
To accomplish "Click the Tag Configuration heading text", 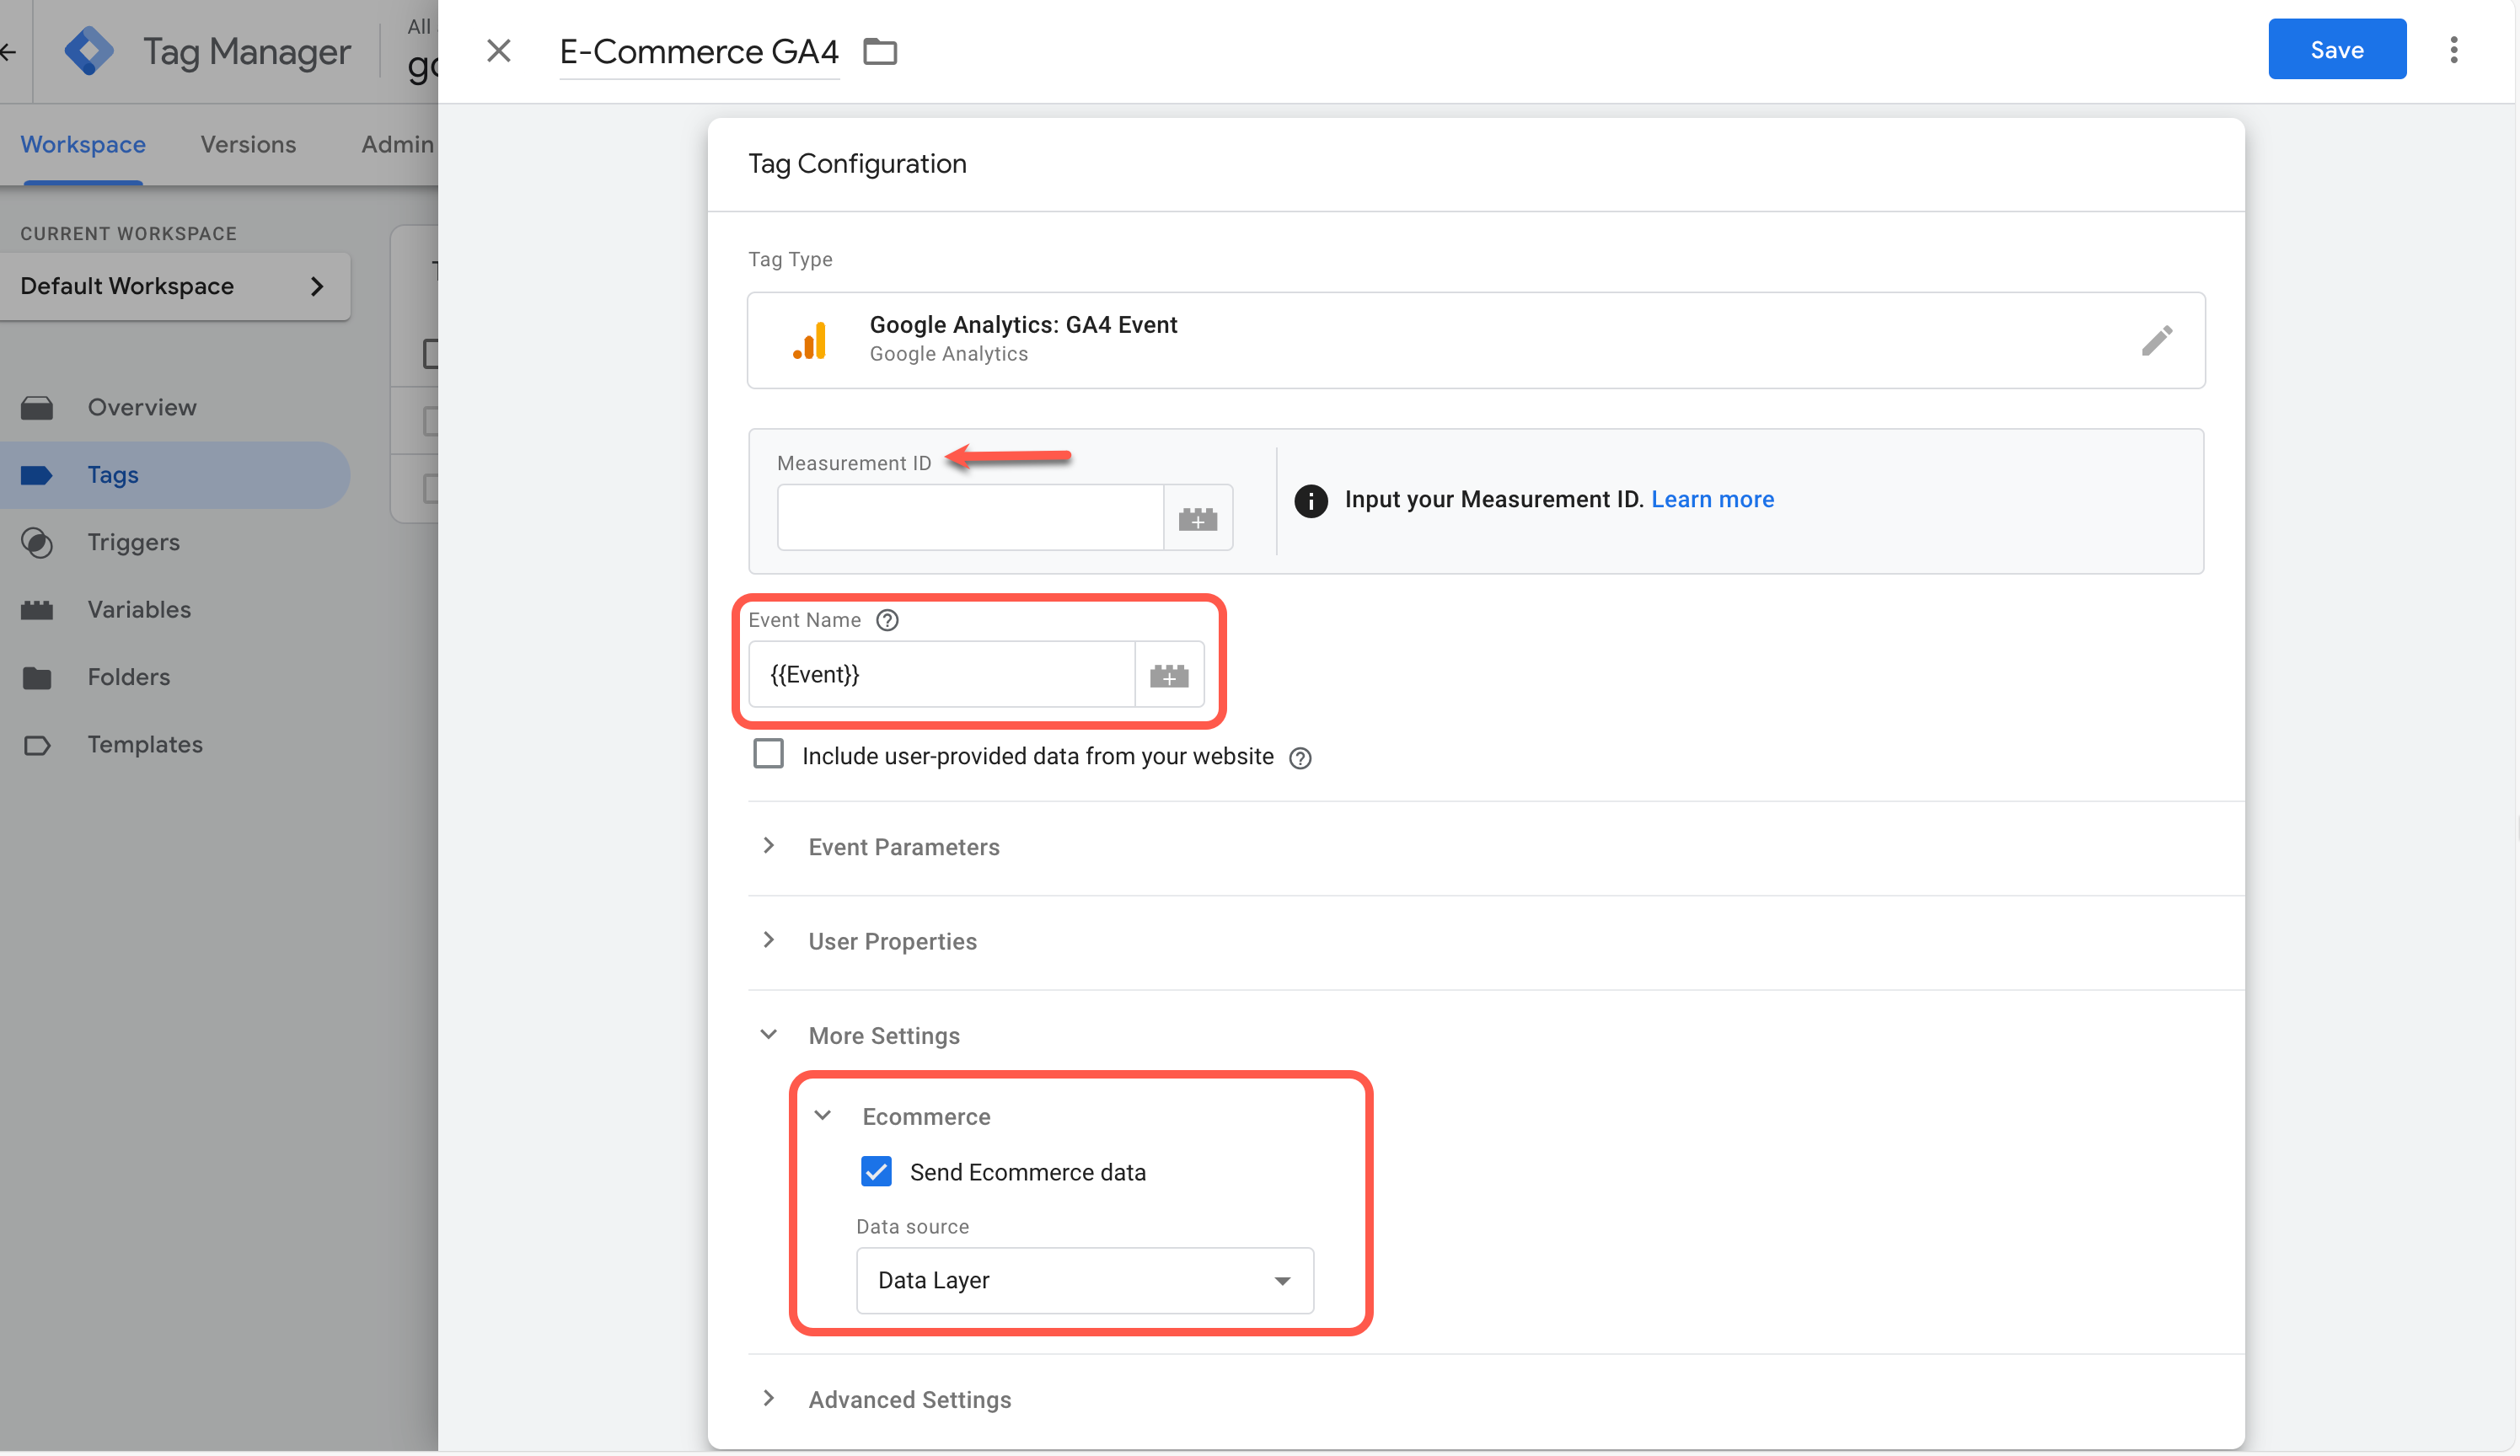I will tap(857, 164).
